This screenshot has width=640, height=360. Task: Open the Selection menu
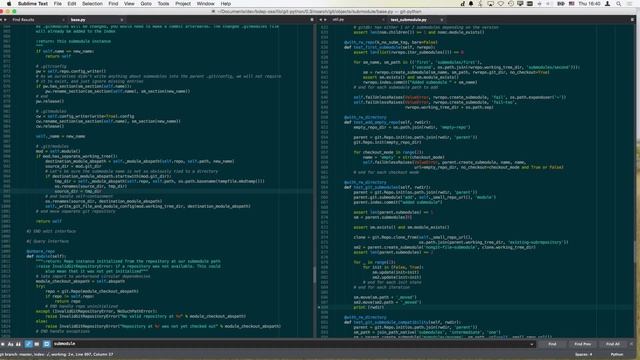click(x=92, y=3)
